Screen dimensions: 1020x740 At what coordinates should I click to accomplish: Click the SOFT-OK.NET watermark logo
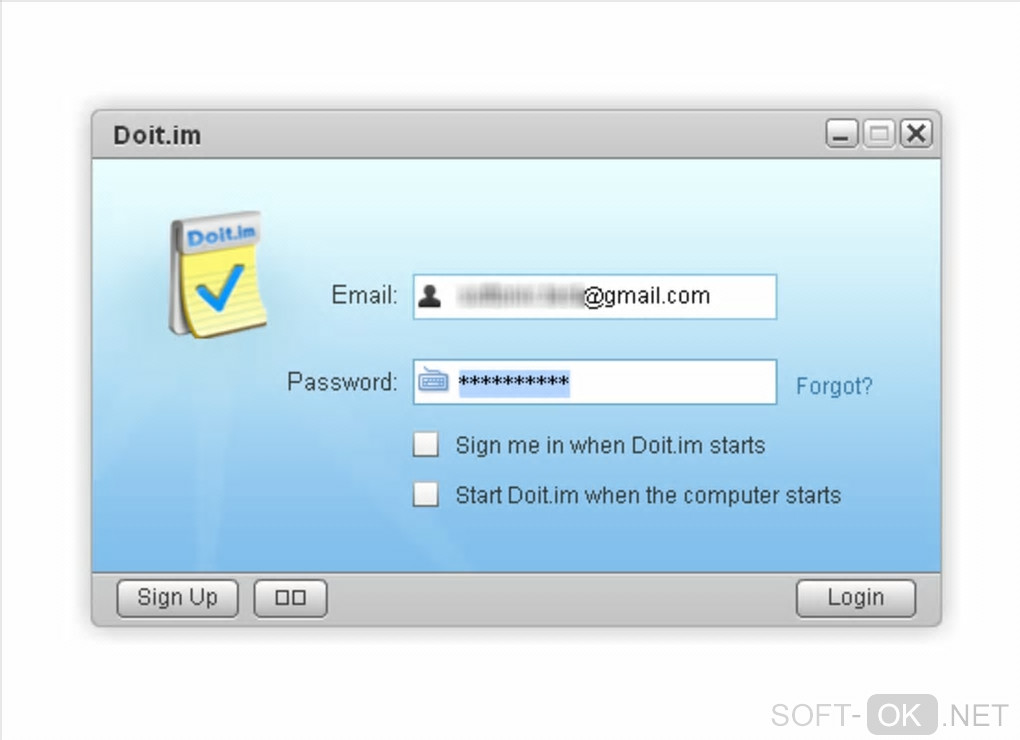point(889,715)
